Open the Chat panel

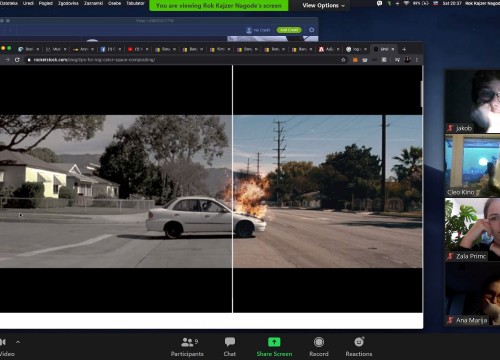[230, 347]
